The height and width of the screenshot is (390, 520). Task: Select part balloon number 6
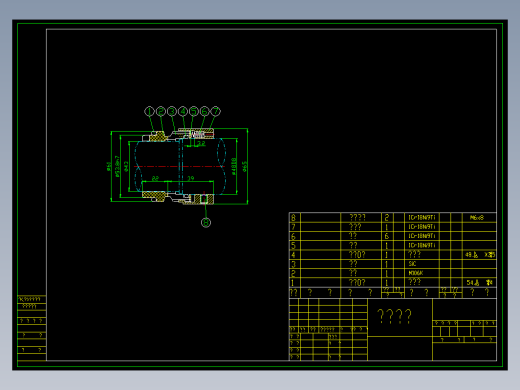205,111
